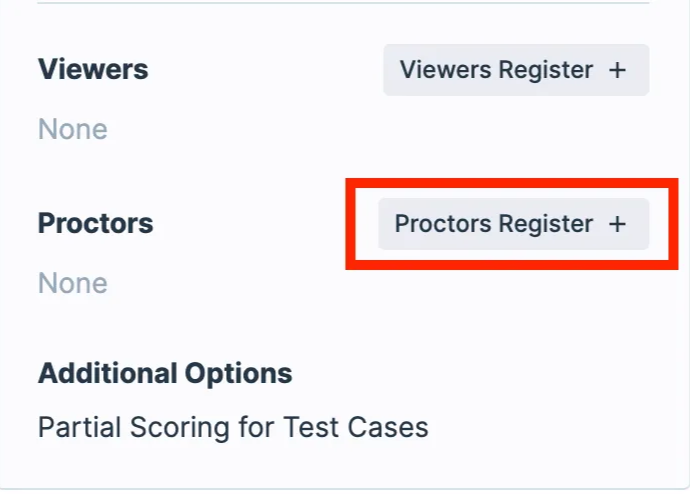Click 'None' under the Viewers heading
Screen dimensions: 690x494
coord(72,129)
